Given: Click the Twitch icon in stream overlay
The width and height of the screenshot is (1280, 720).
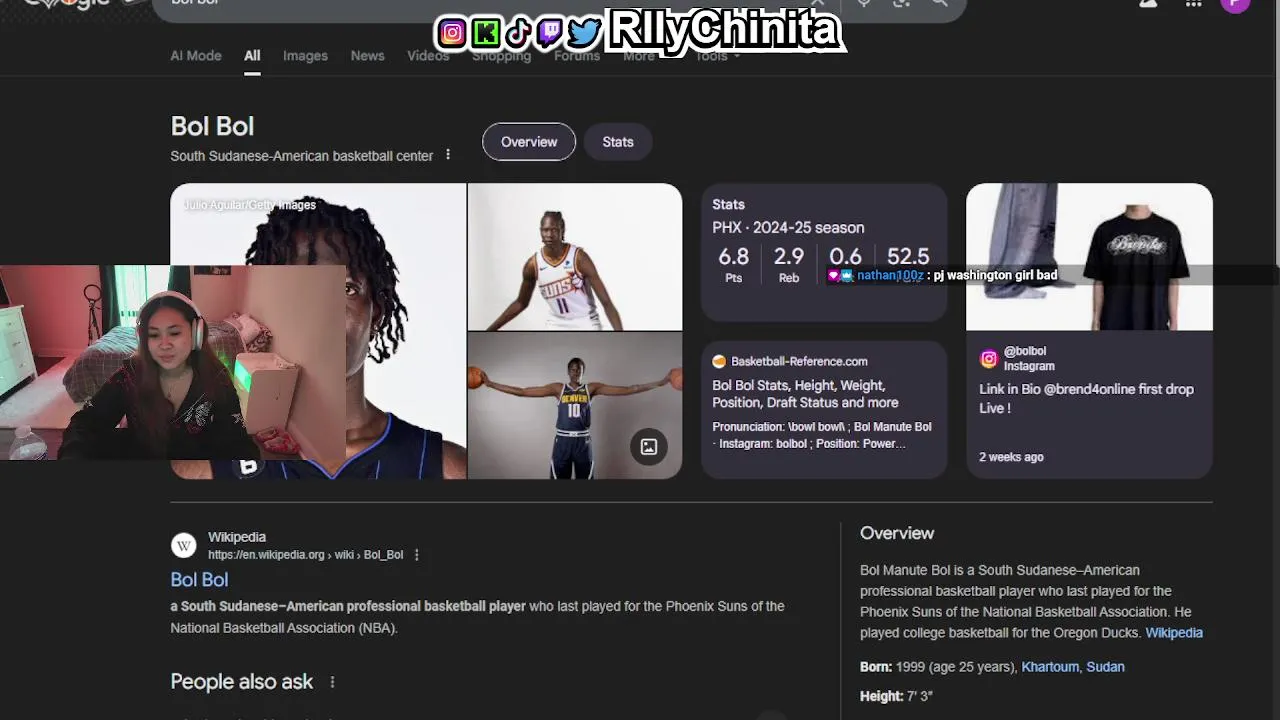Looking at the screenshot, I should tap(550, 33).
